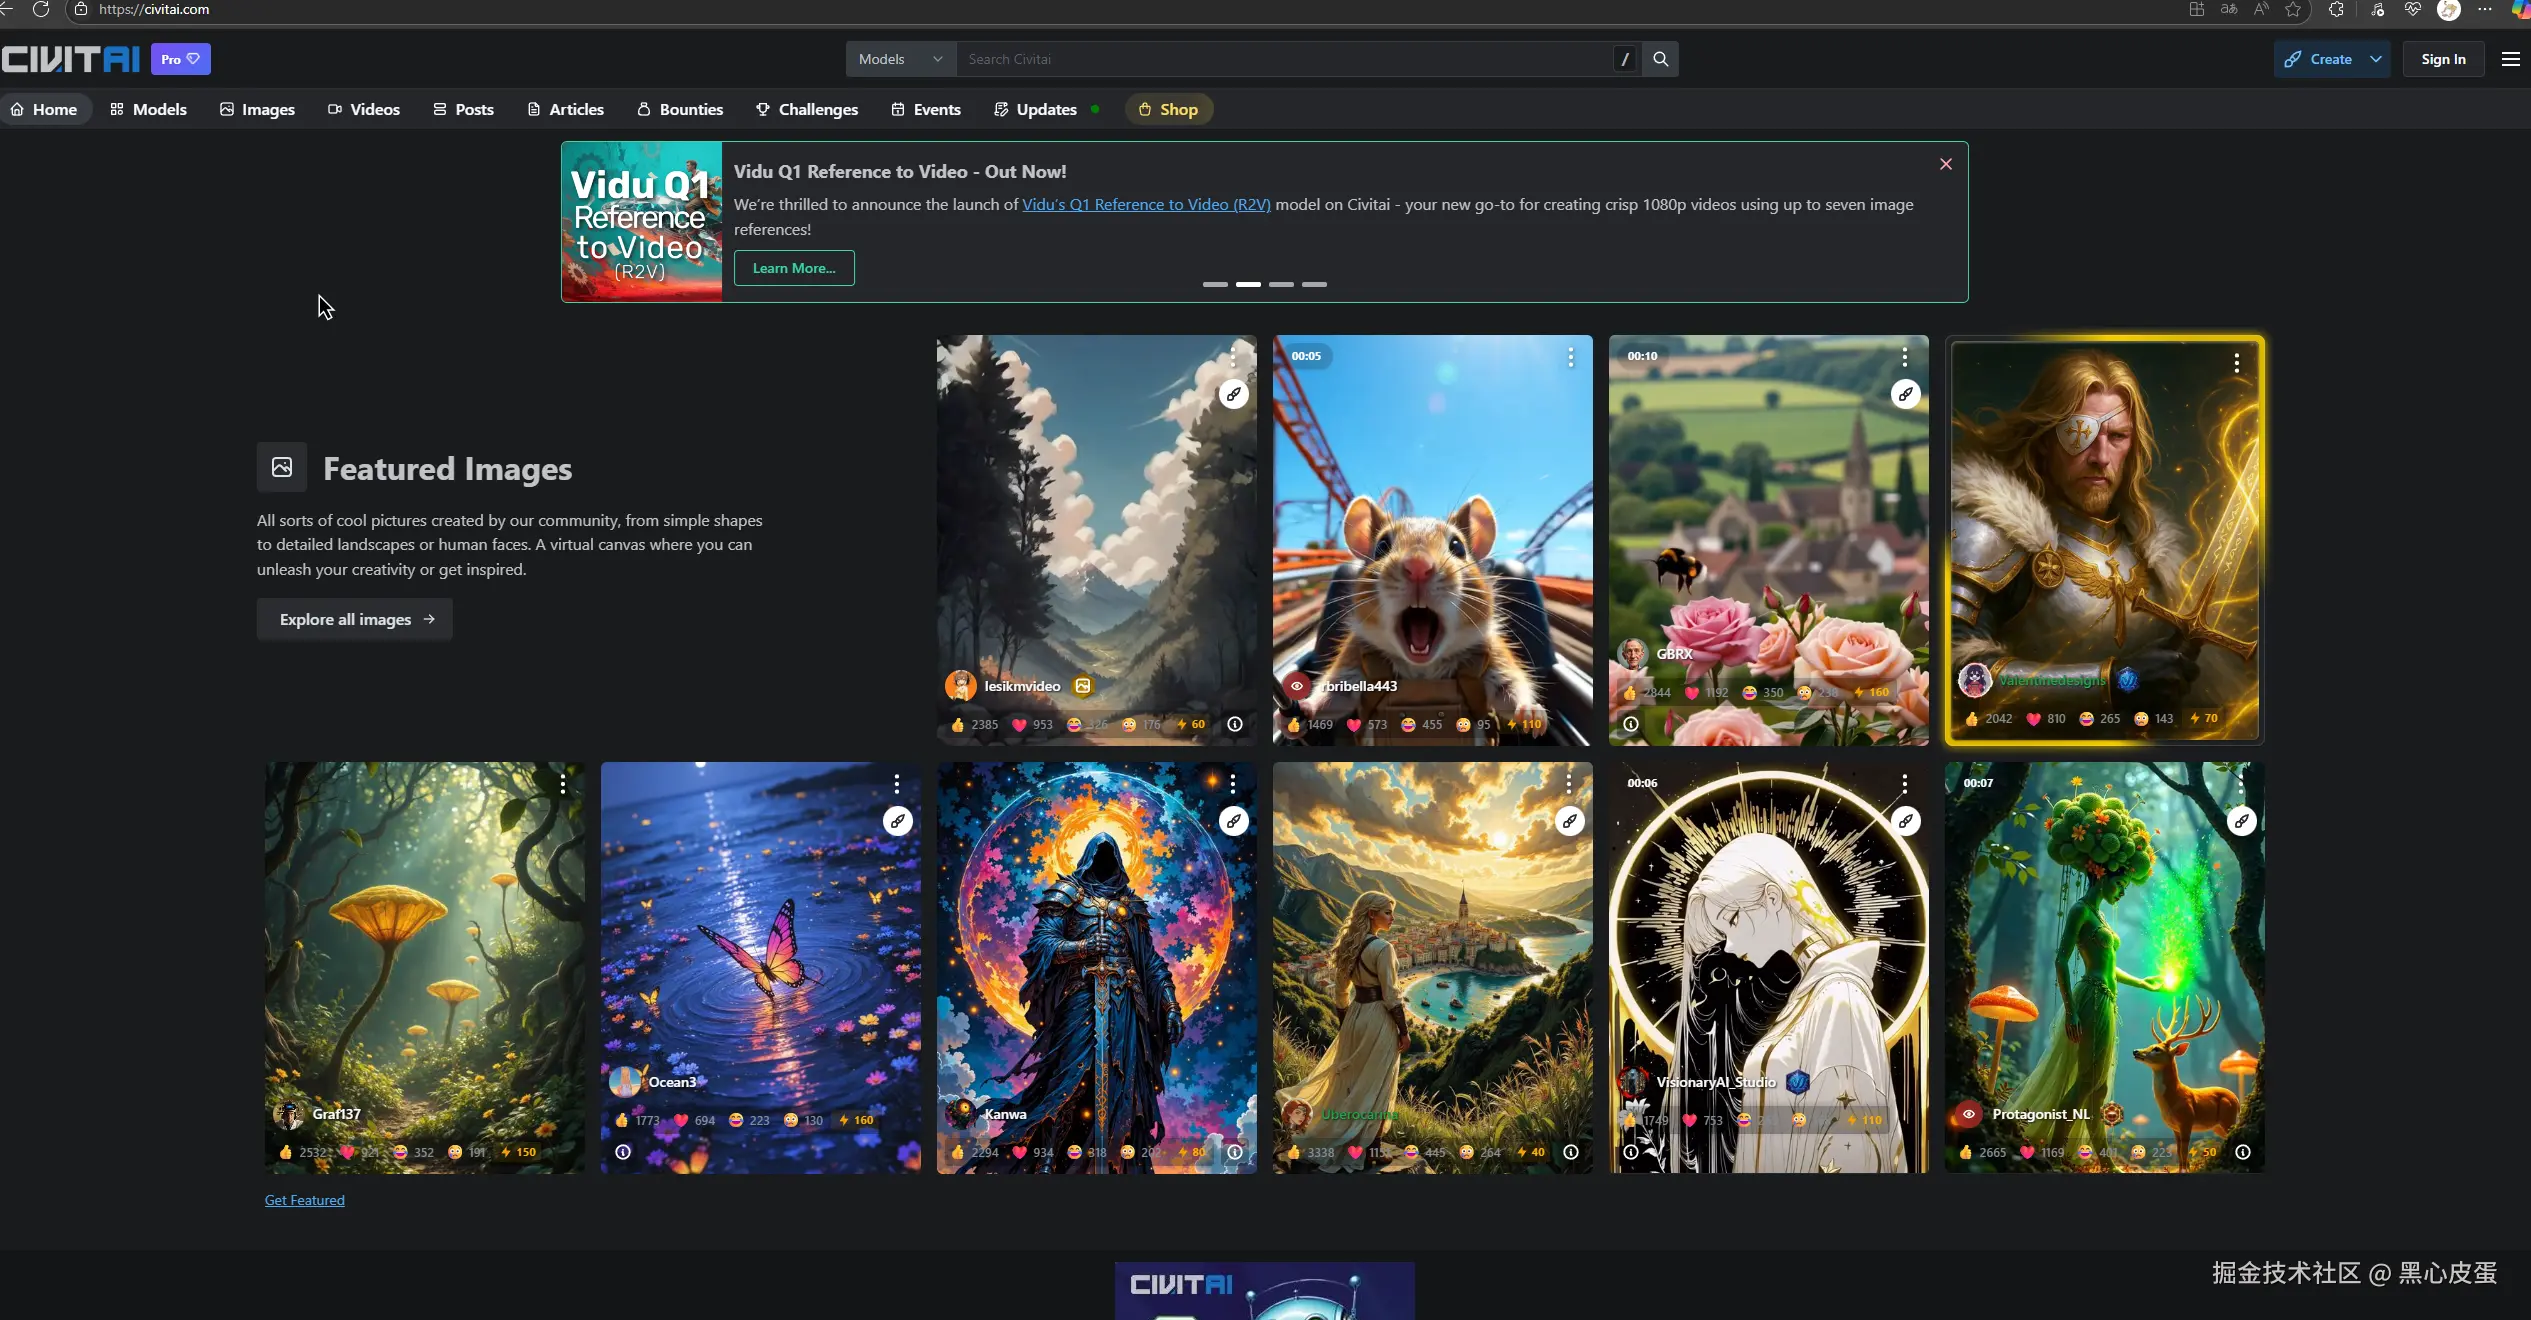Image resolution: width=2531 pixels, height=1320 pixels.
Task: Select the first announcement carousel indicator
Action: (1215, 284)
